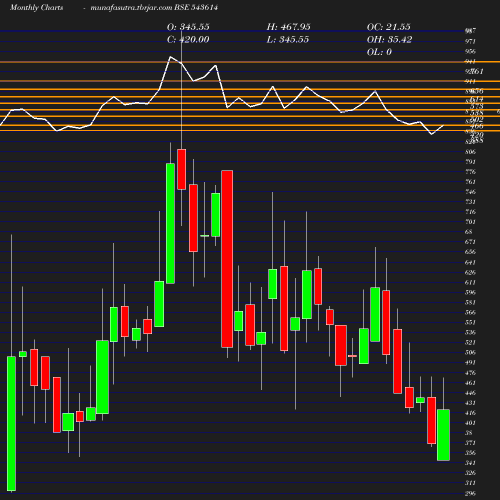Click price axis label 401
This screenshot has height=500, width=500.
point(470,423)
